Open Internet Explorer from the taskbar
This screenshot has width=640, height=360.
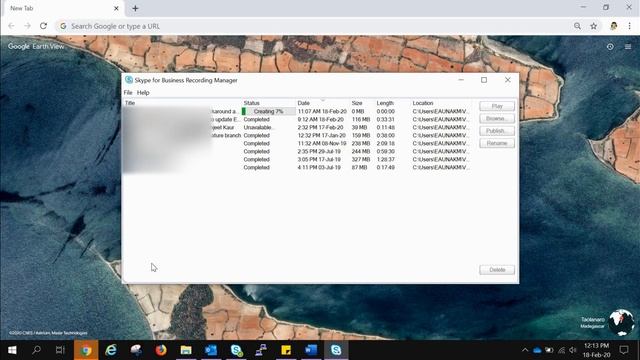pos(111,350)
